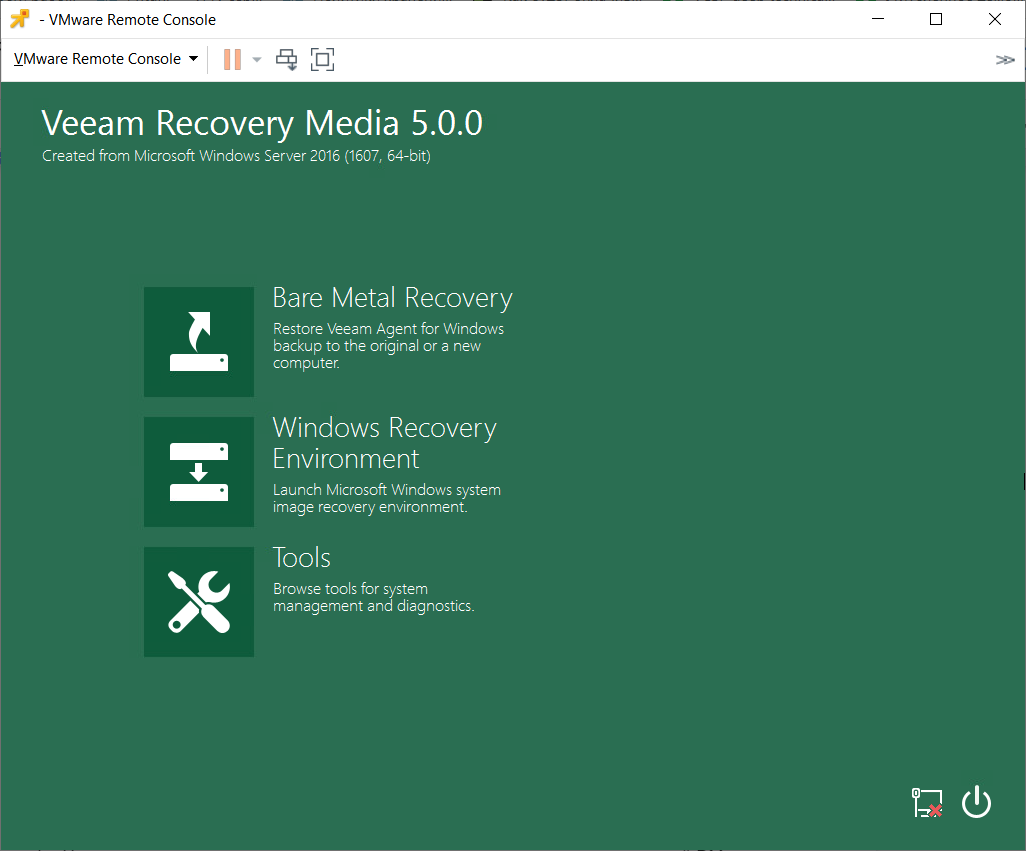Launch the Windows Recovery Environment tile icon
This screenshot has height=851, width=1026.
pos(199,472)
